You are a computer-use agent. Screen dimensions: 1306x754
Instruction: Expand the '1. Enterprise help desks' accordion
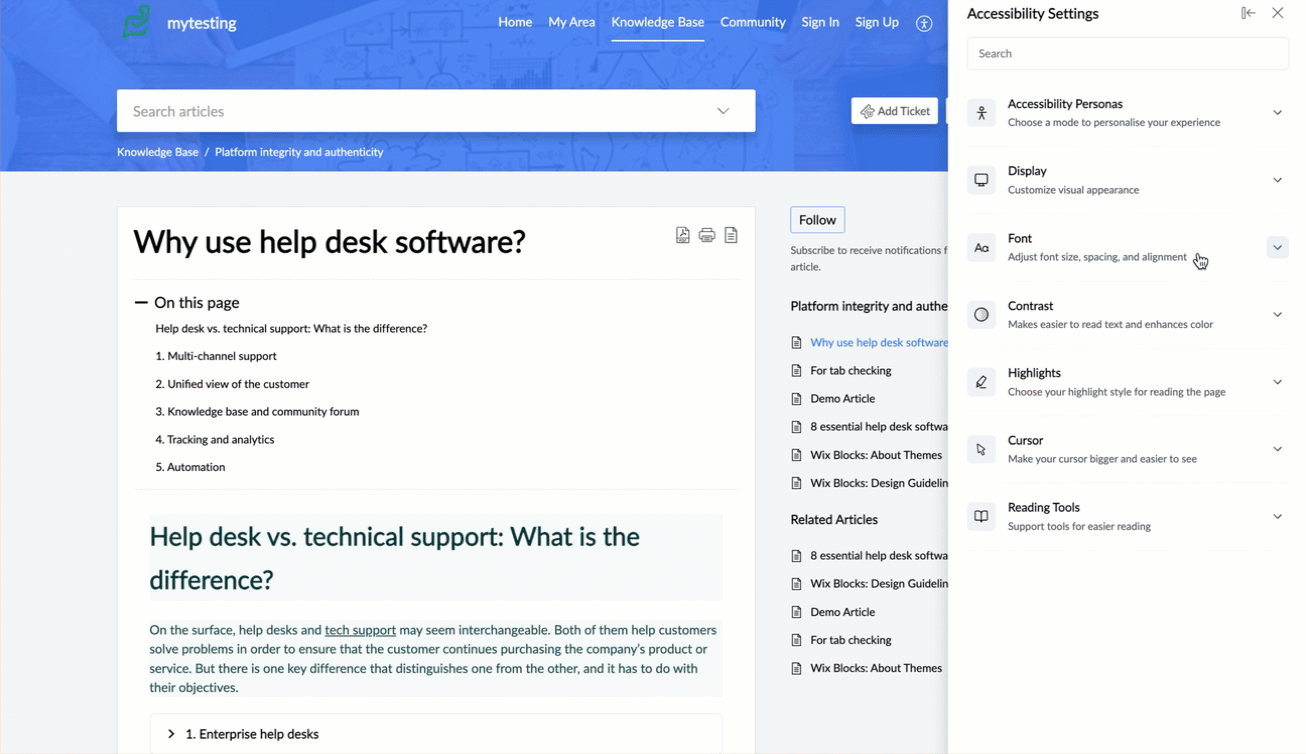[x=436, y=734]
